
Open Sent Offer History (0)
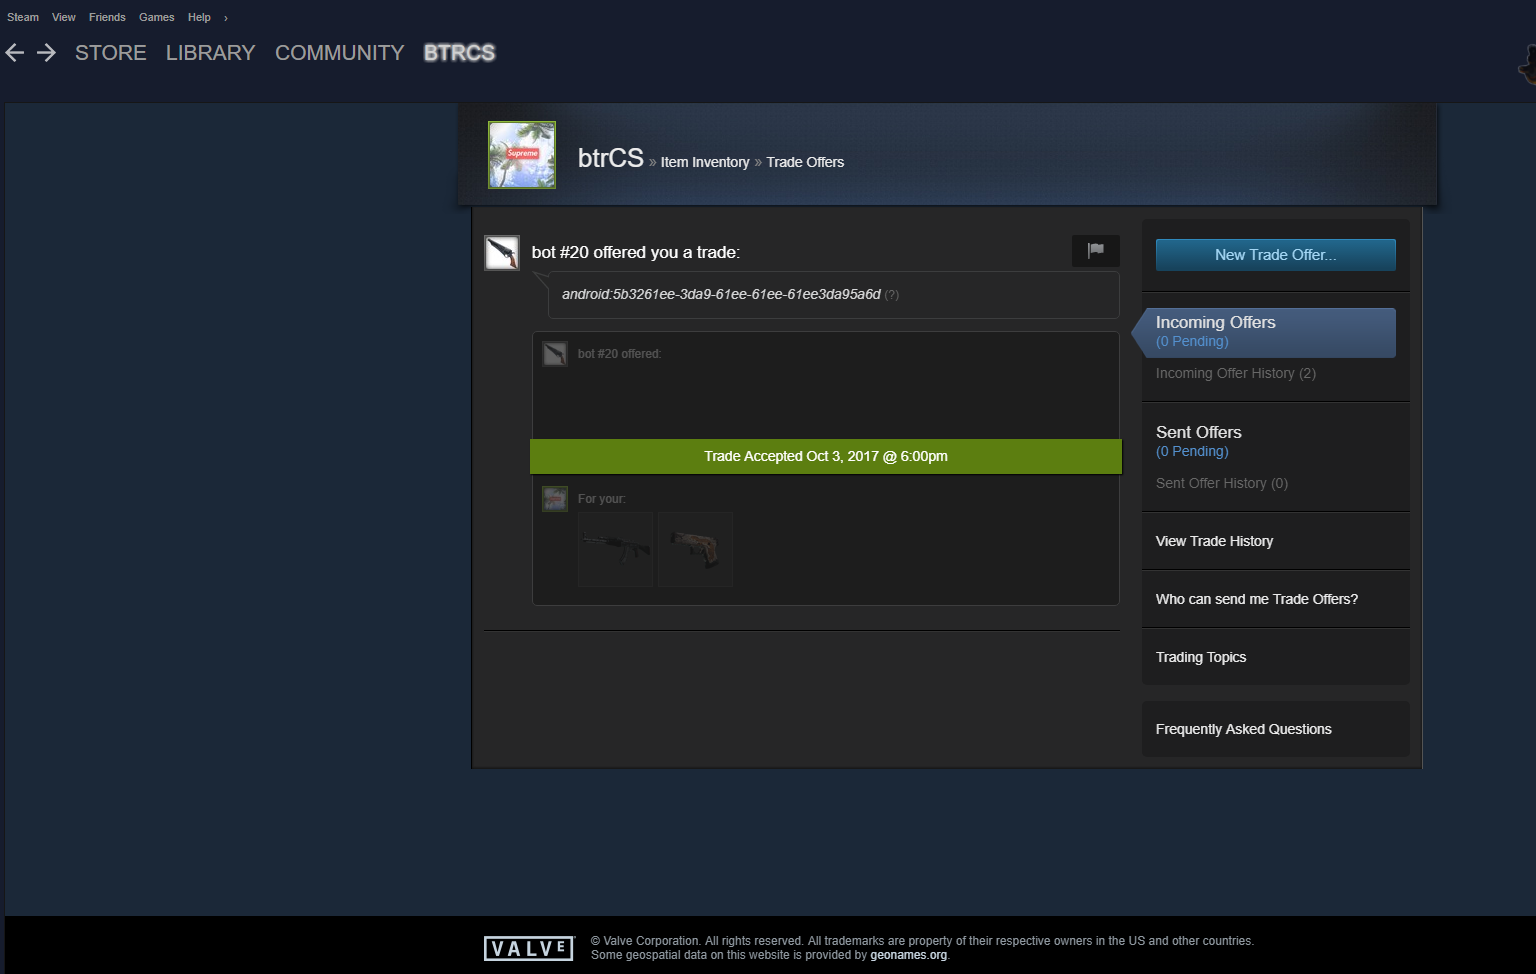(x=1222, y=483)
